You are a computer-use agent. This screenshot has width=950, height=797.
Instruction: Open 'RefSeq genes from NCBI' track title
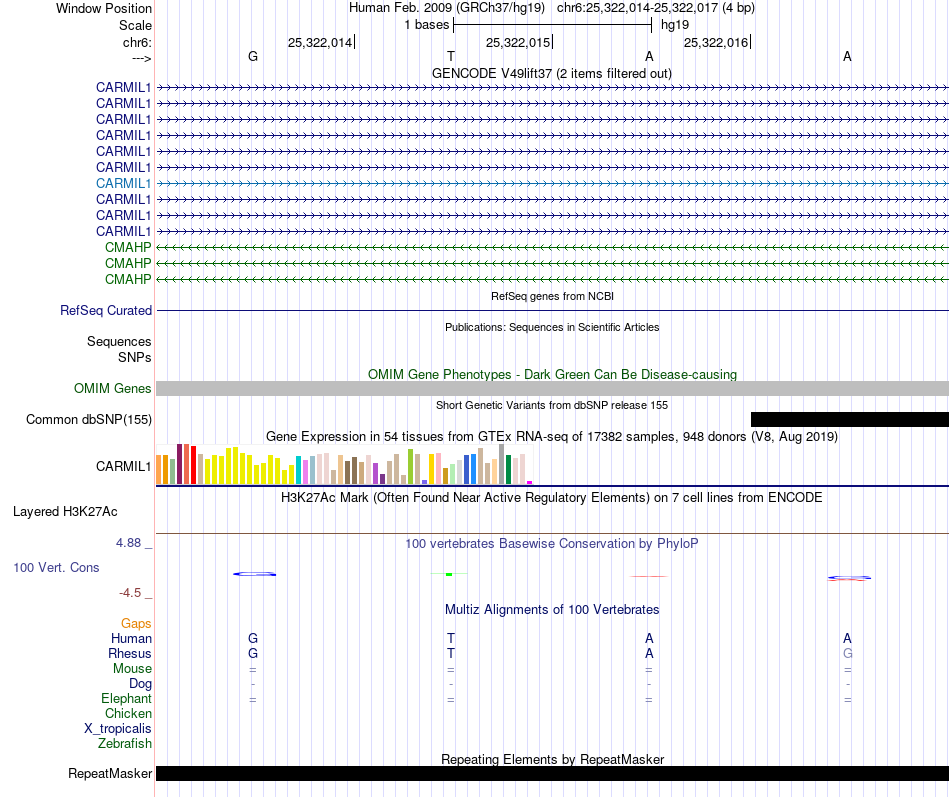[552, 296]
